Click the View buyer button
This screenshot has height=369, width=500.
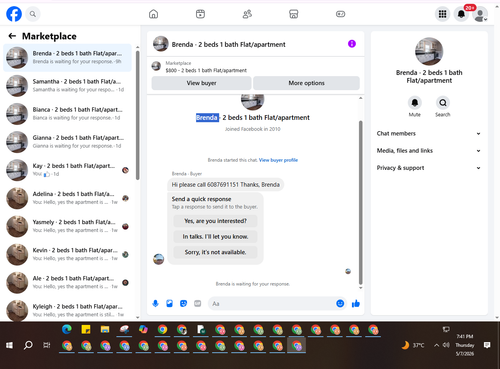[x=201, y=83]
